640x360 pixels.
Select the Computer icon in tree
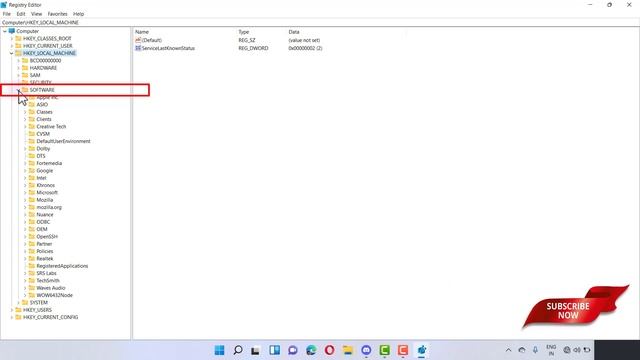[x=12, y=31]
